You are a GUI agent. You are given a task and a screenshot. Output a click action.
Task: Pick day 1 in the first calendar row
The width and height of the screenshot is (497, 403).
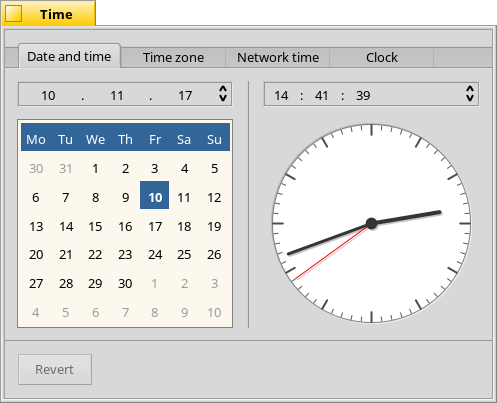point(95,169)
